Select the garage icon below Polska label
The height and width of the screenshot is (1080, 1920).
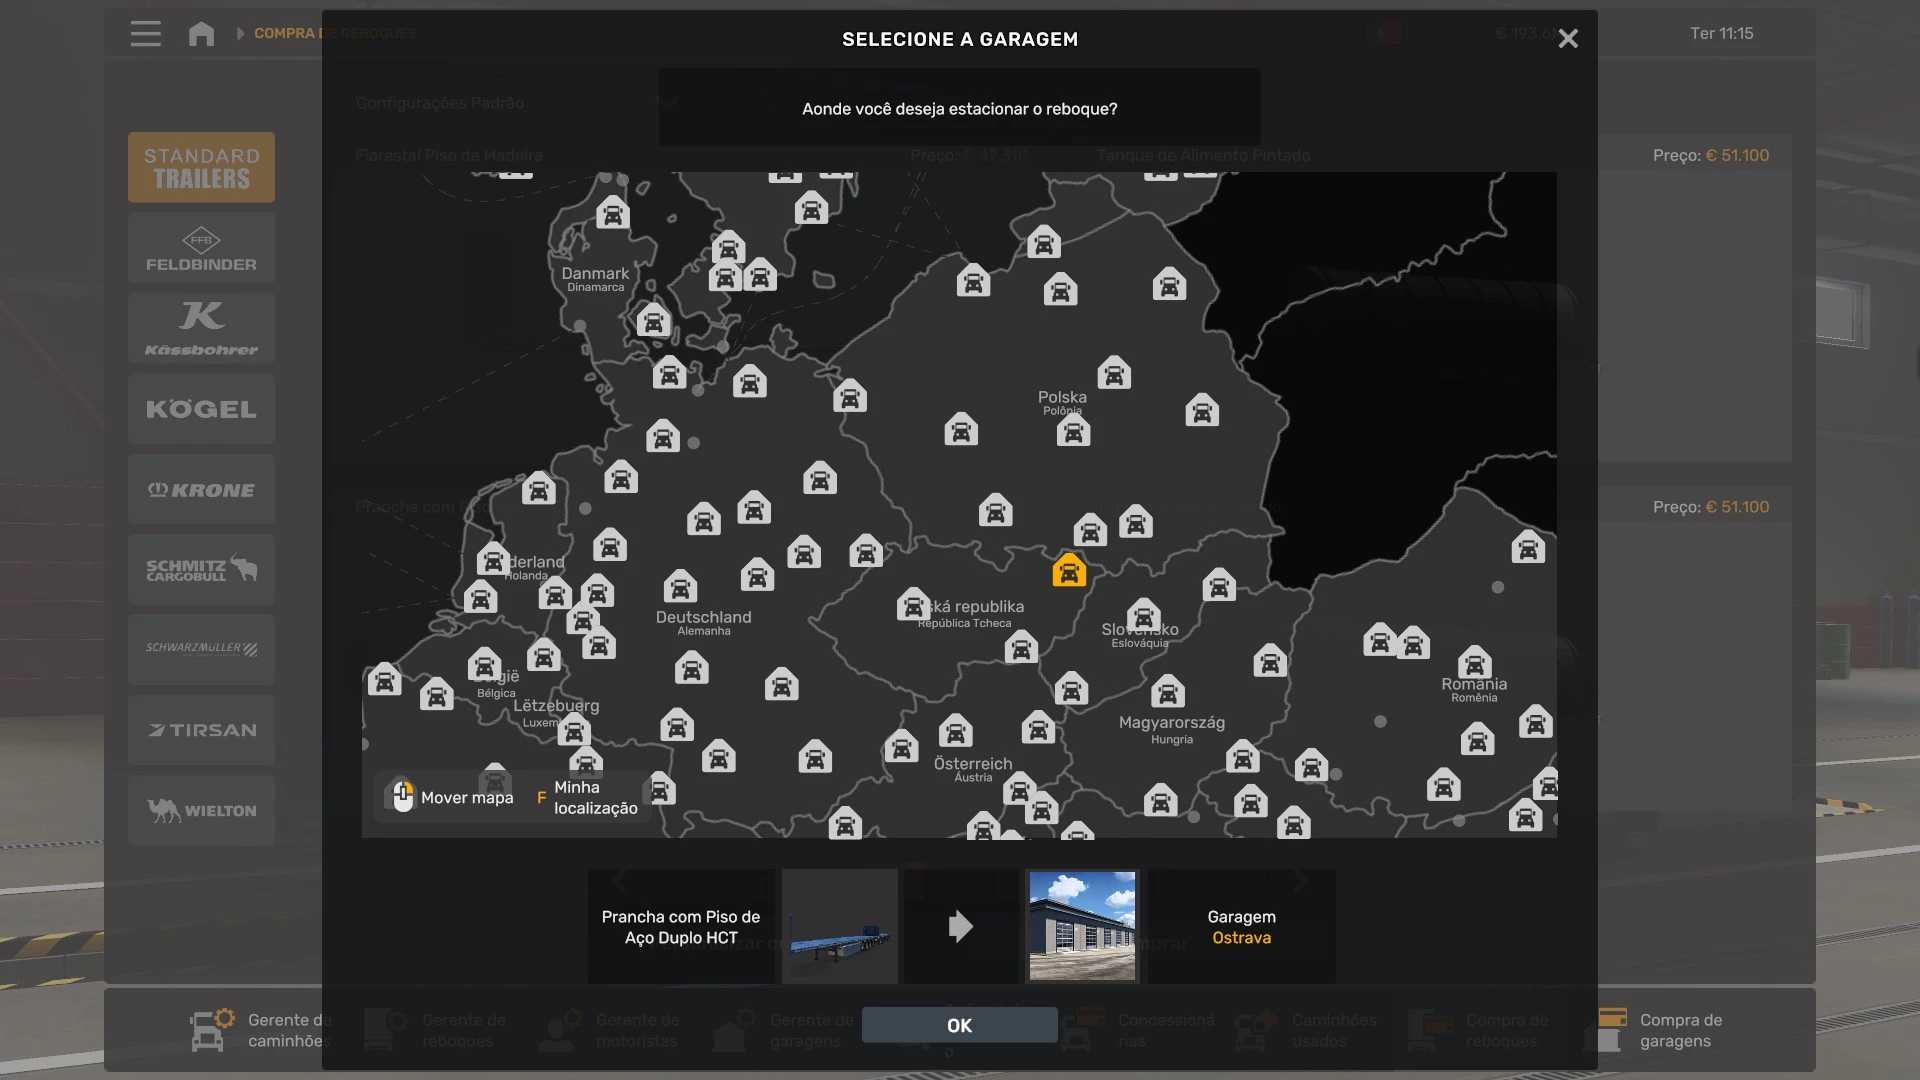(x=1073, y=432)
